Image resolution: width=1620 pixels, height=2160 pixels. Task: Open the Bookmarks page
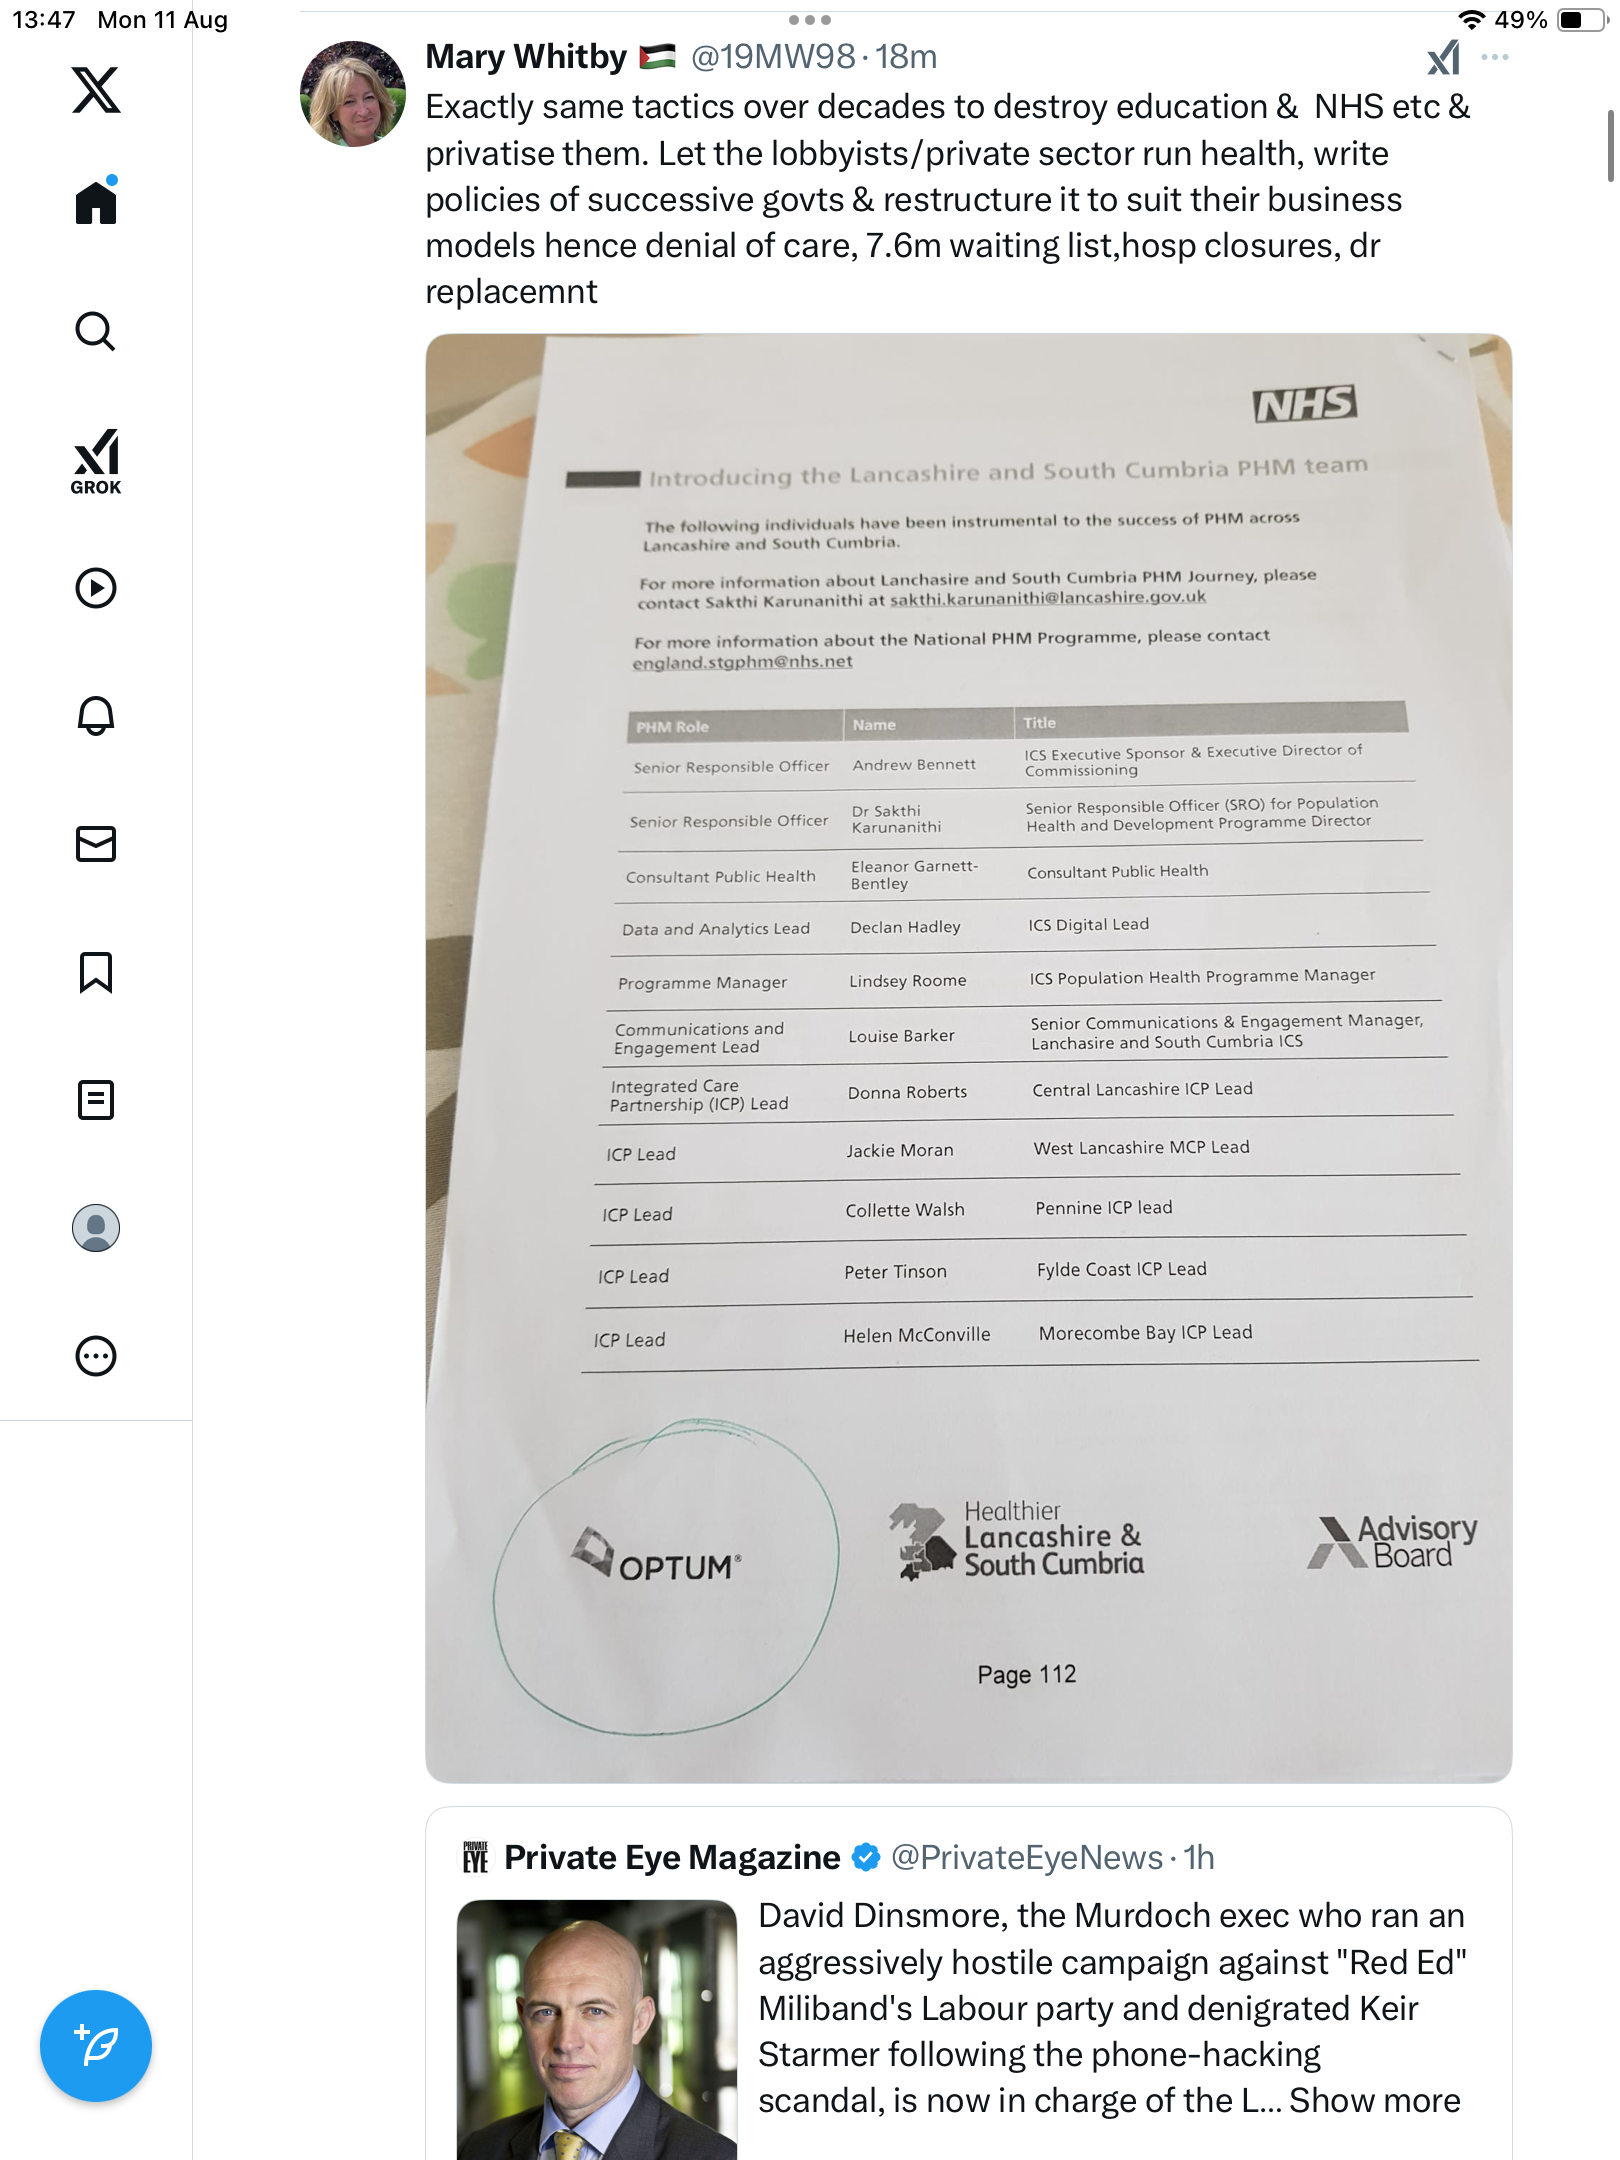(x=96, y=972)
